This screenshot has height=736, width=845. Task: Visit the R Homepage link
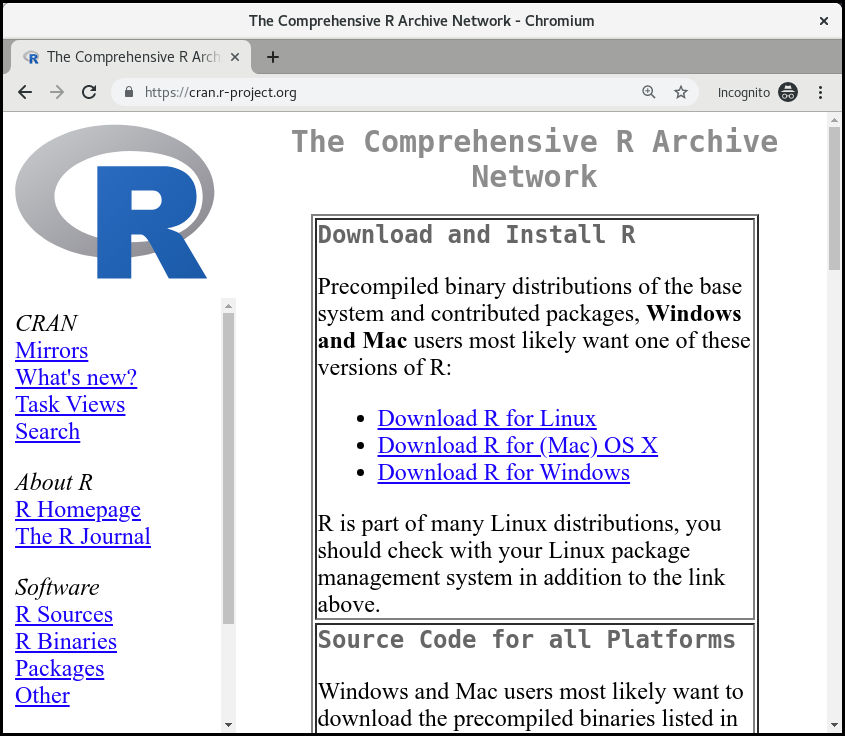(x=78, y=509)
